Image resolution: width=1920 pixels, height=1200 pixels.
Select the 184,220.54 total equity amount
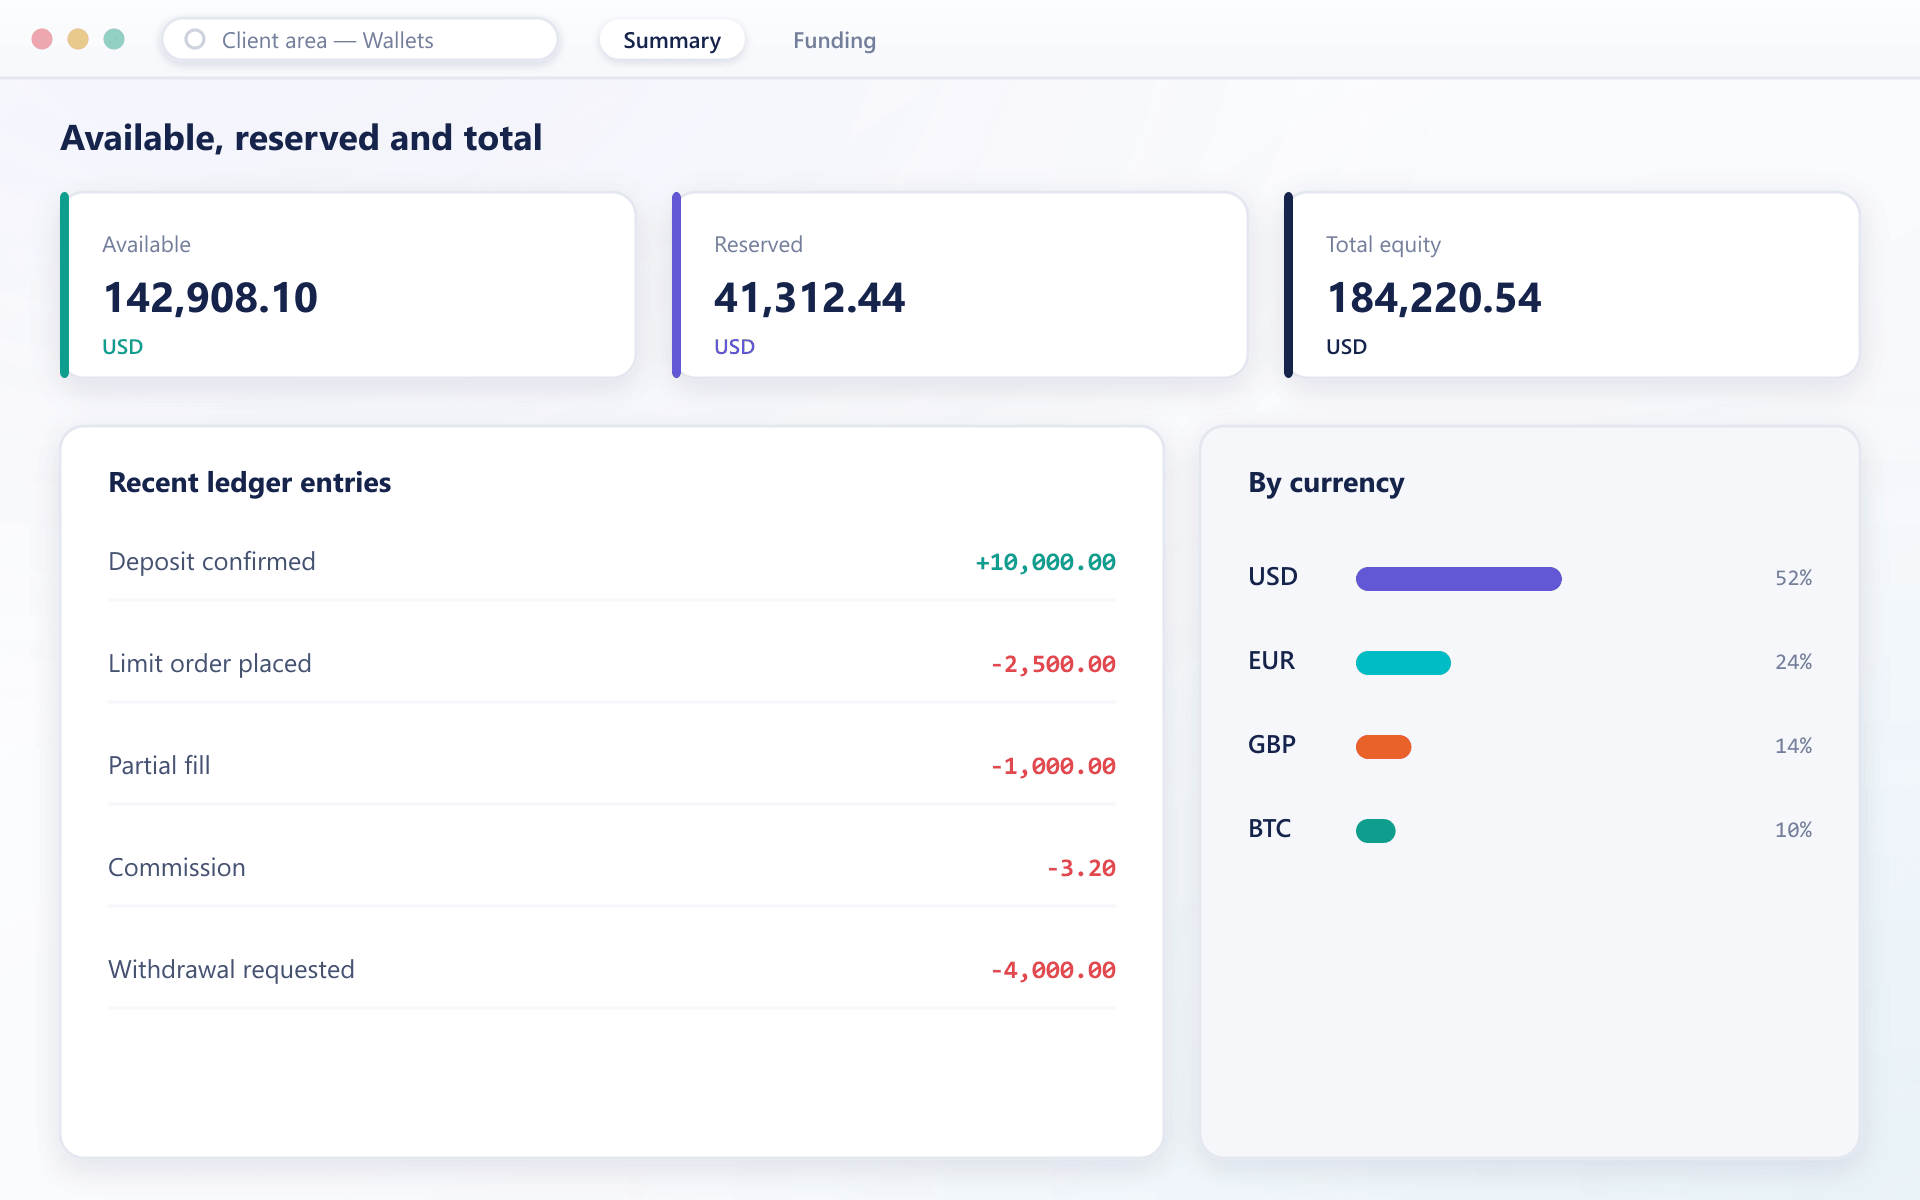pos(1434,298)
